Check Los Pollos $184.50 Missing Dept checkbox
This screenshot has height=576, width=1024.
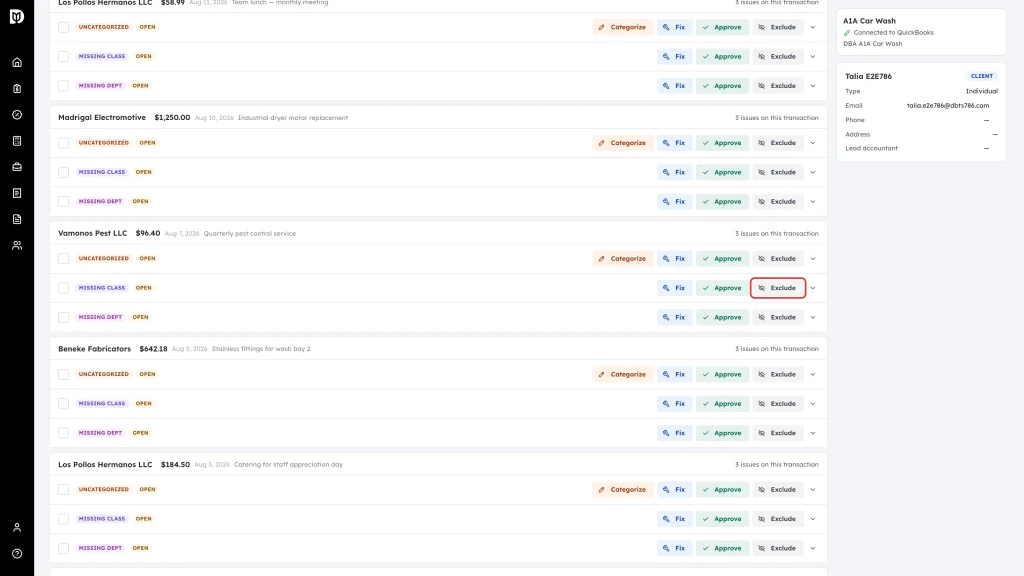pos(63,549)
